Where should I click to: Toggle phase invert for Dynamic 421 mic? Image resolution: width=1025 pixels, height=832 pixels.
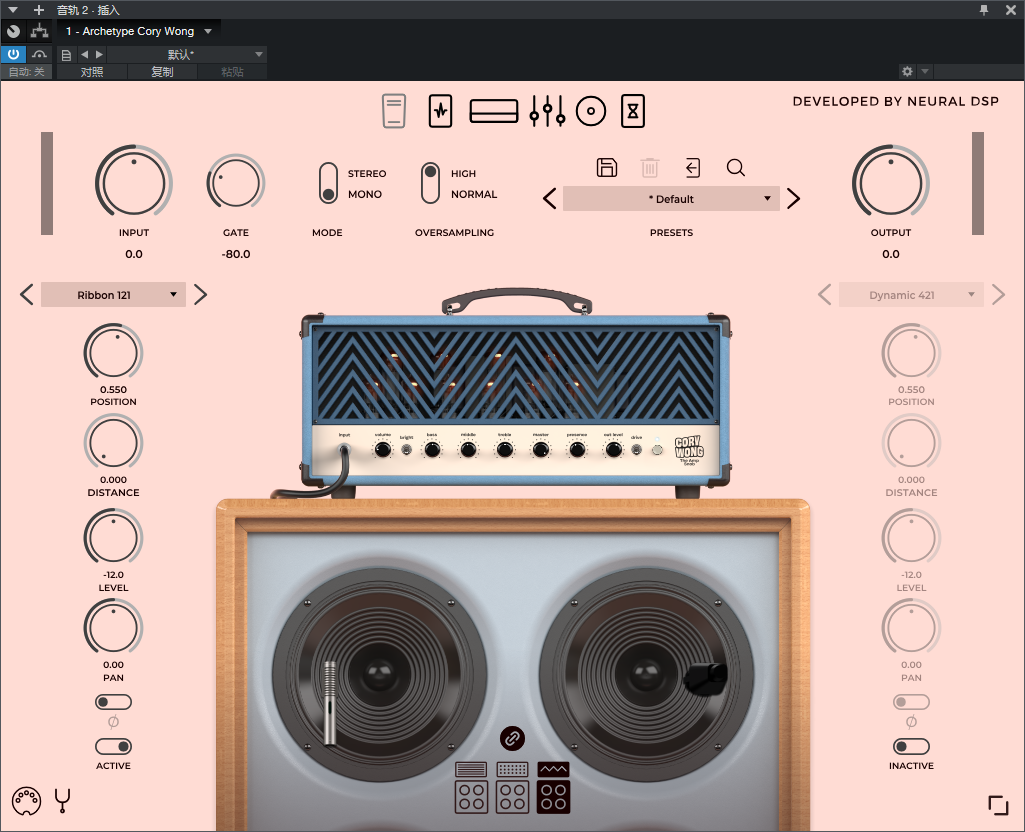(911, 703)
